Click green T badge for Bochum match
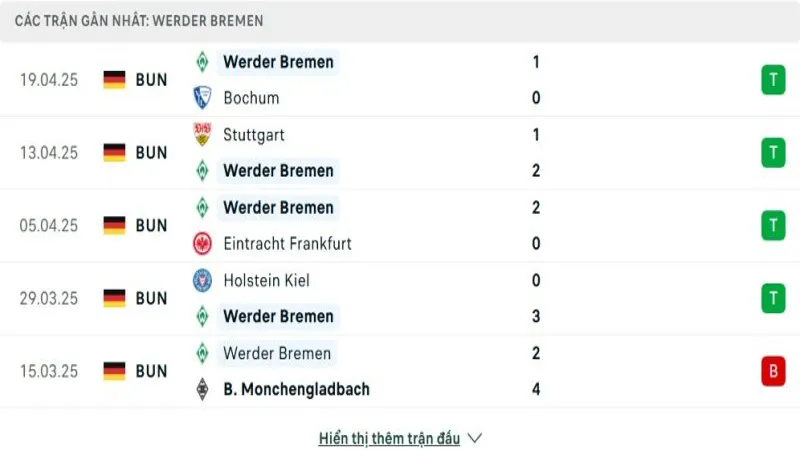The image size is (800, 450). click(x=771, y=80)
